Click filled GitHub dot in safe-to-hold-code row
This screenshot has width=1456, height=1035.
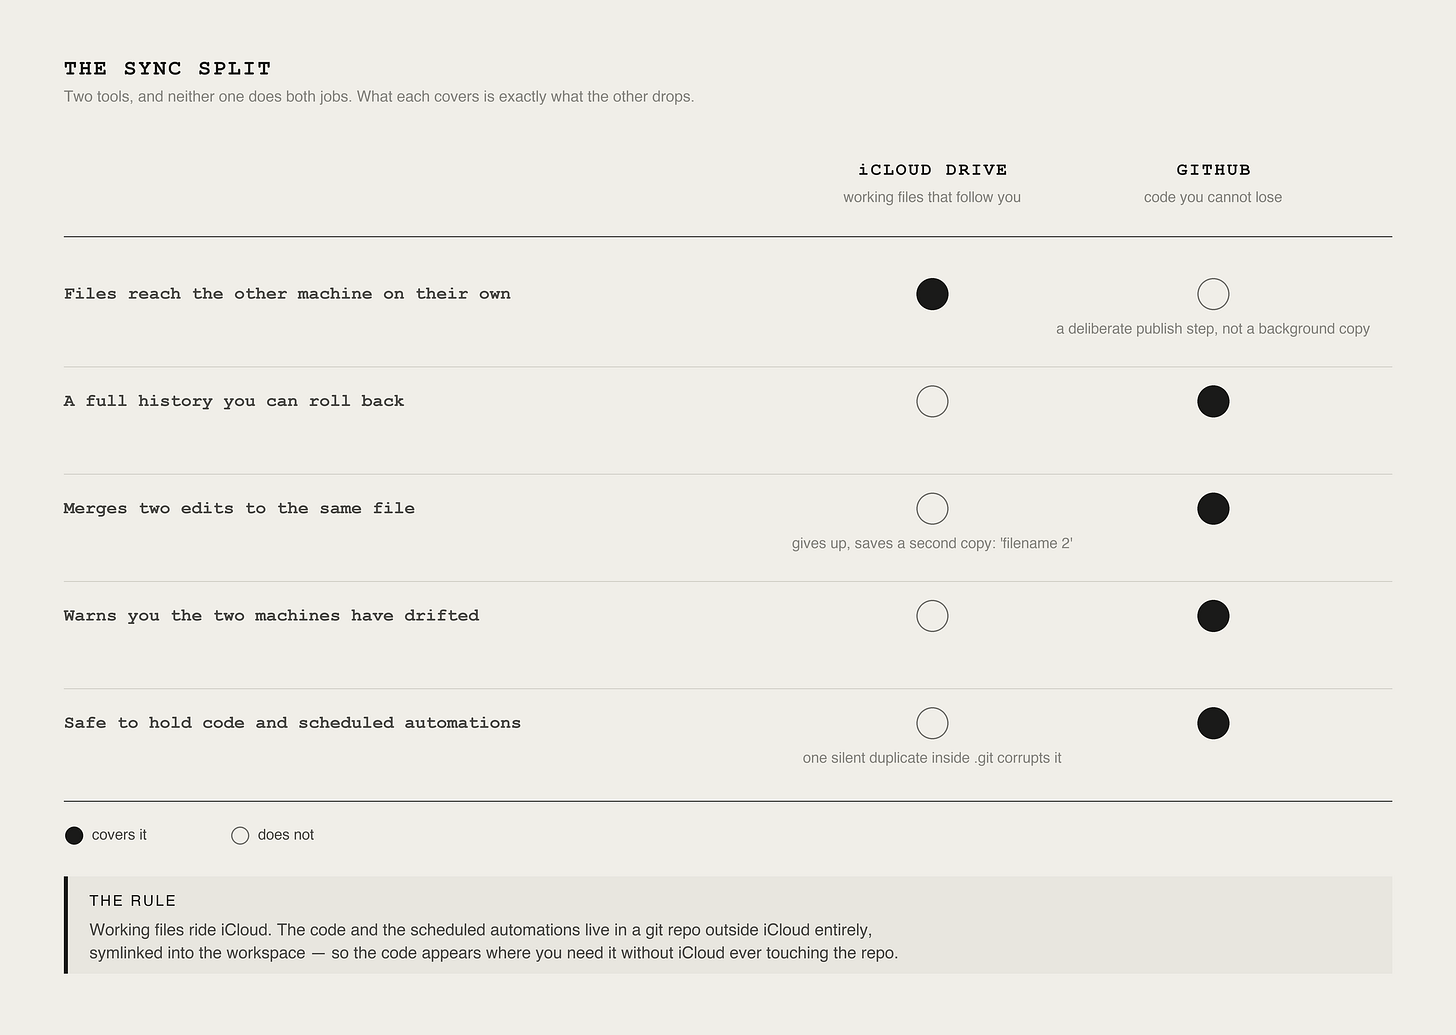tap(1213, 723)
